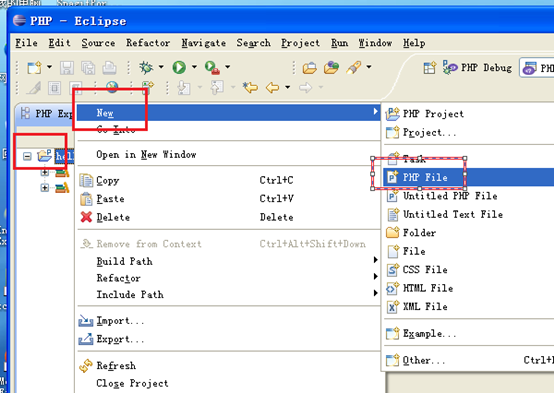This screenshot has height=393, width=554.
Task: Create a new HTML File
Action: [468, 288]
